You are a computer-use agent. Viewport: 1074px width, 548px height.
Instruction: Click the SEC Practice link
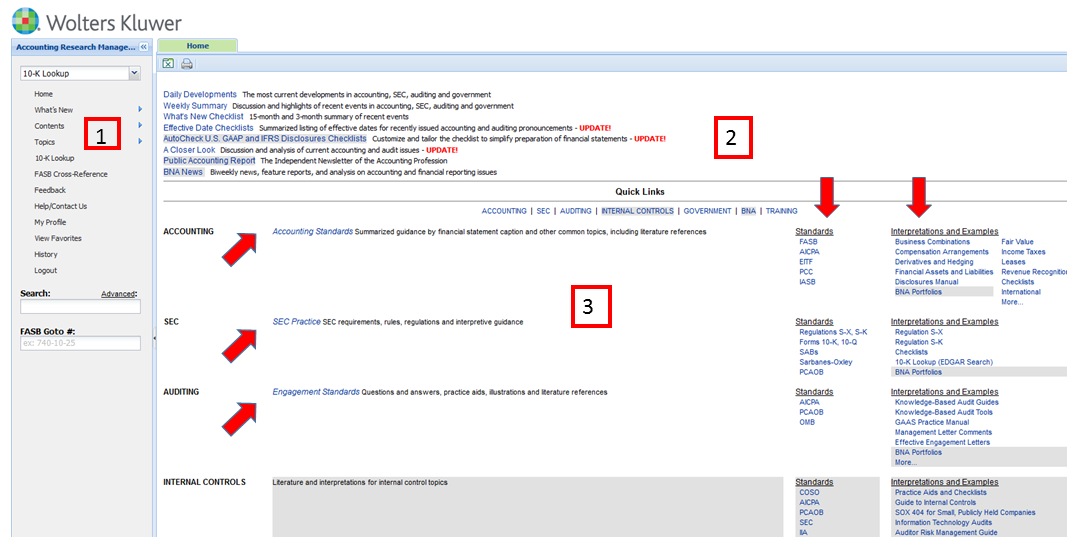pos(297,322)
